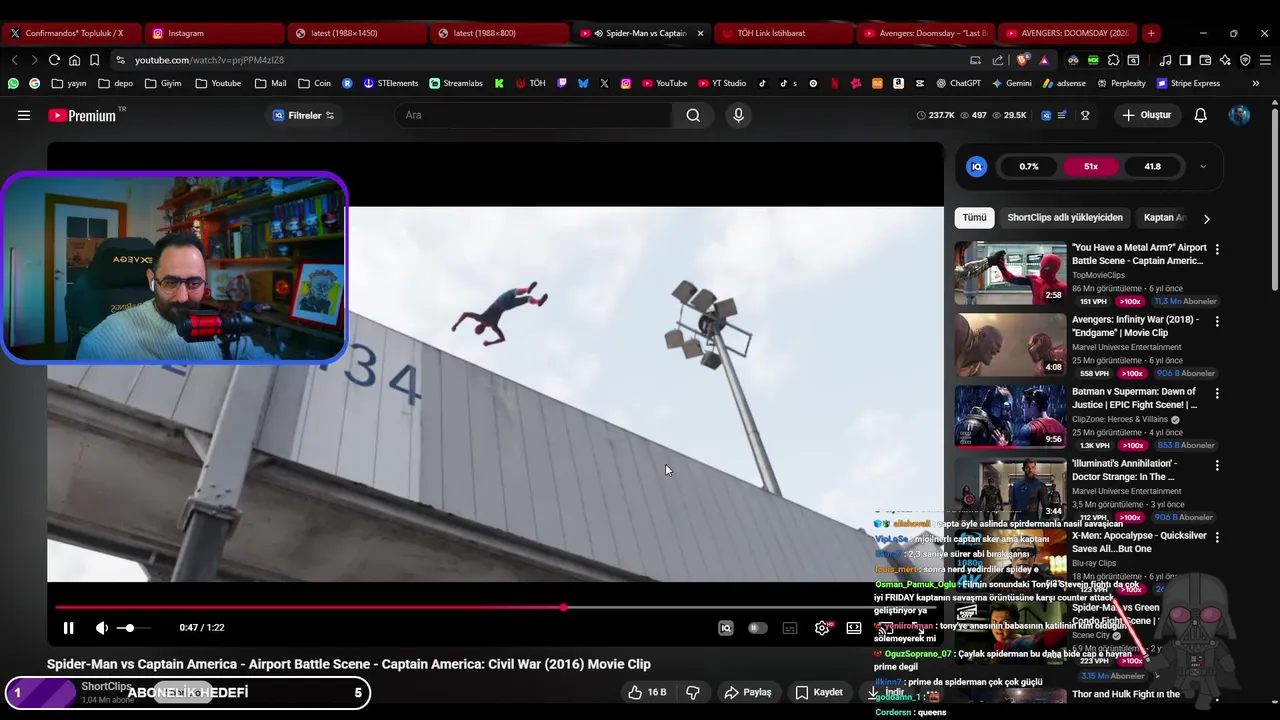1280x720 pixels.
Task: Open Avengers: Infinity War Endgame clip thumbnail
Action: pyautogui.click(x=1010, y=344)
